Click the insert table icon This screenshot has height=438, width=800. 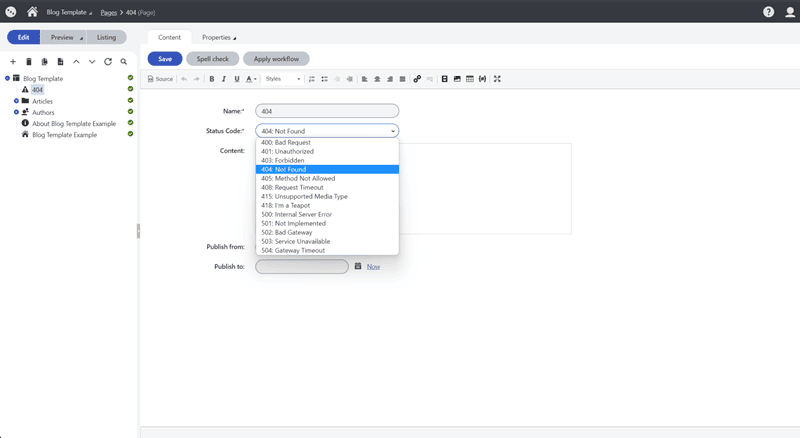[470, 79]
